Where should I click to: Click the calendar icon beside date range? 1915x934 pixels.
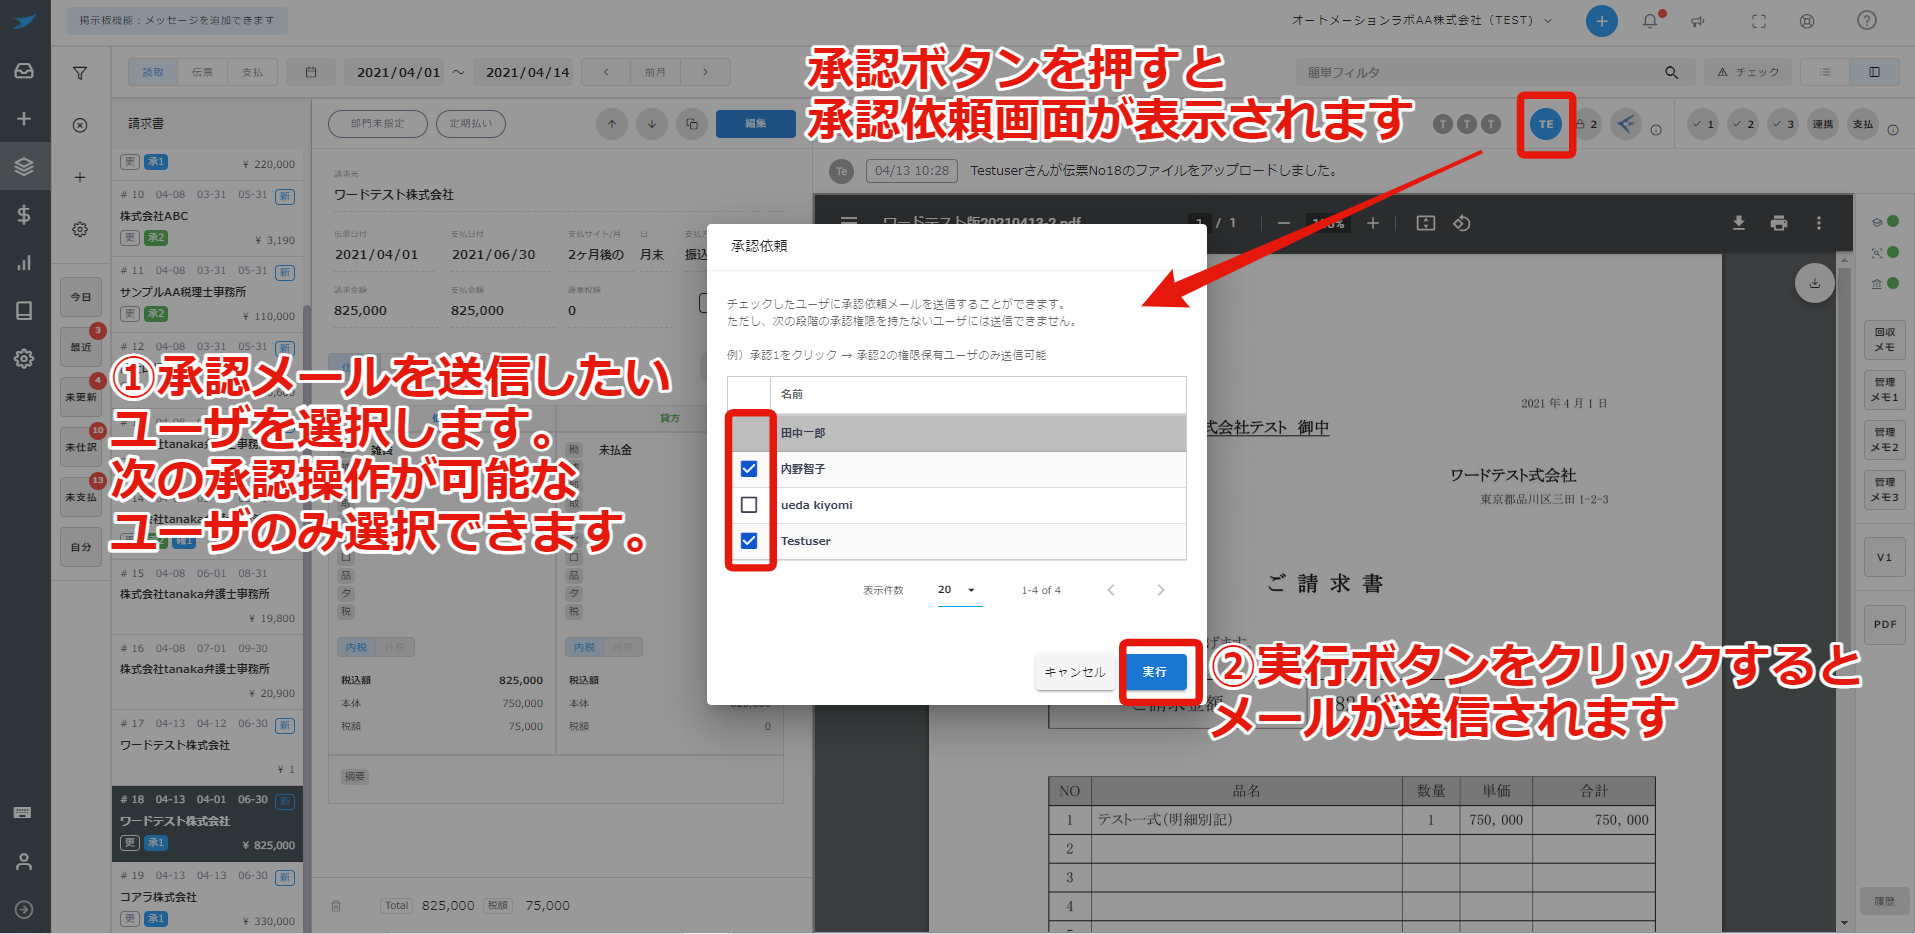(x=311, y=72)
